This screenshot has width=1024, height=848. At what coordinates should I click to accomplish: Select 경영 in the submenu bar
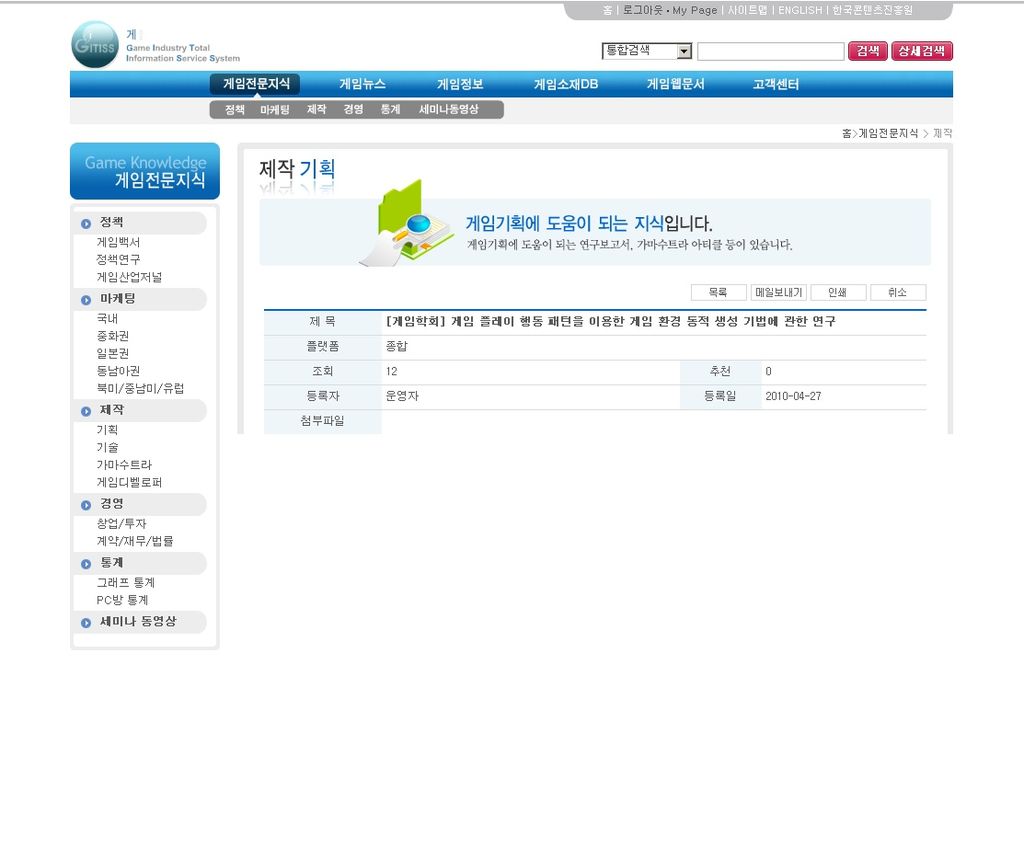pyautogui.click(x=353, y=110)
